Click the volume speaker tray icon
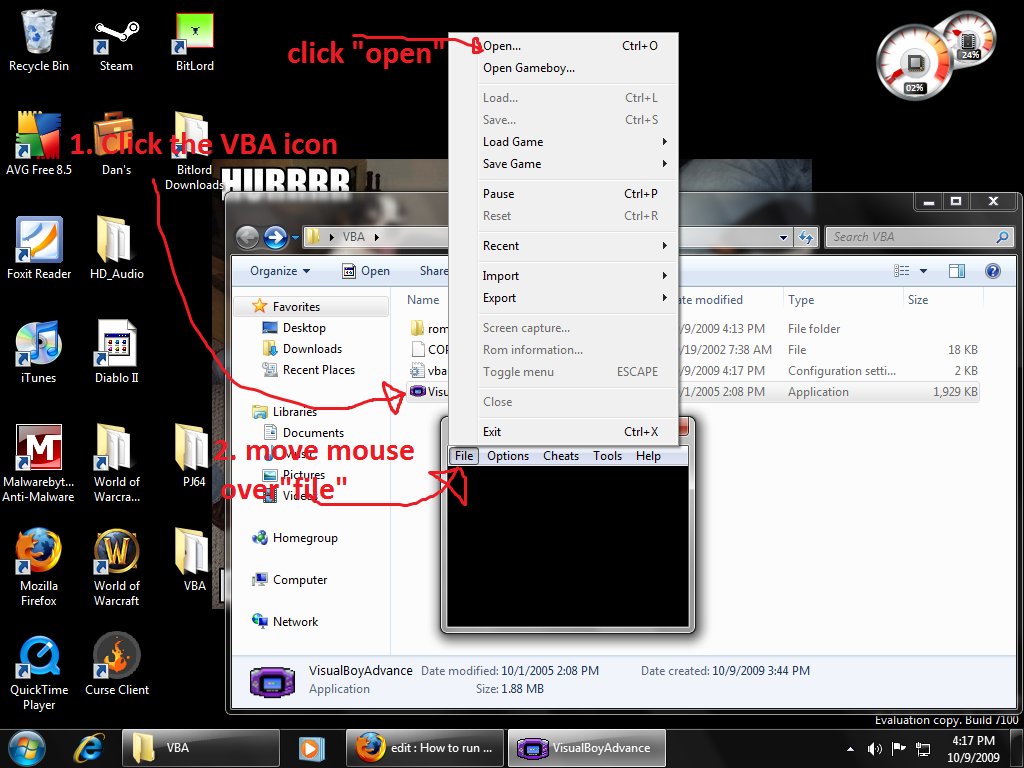The image size is (1024, 768). (x=874, y=748)
